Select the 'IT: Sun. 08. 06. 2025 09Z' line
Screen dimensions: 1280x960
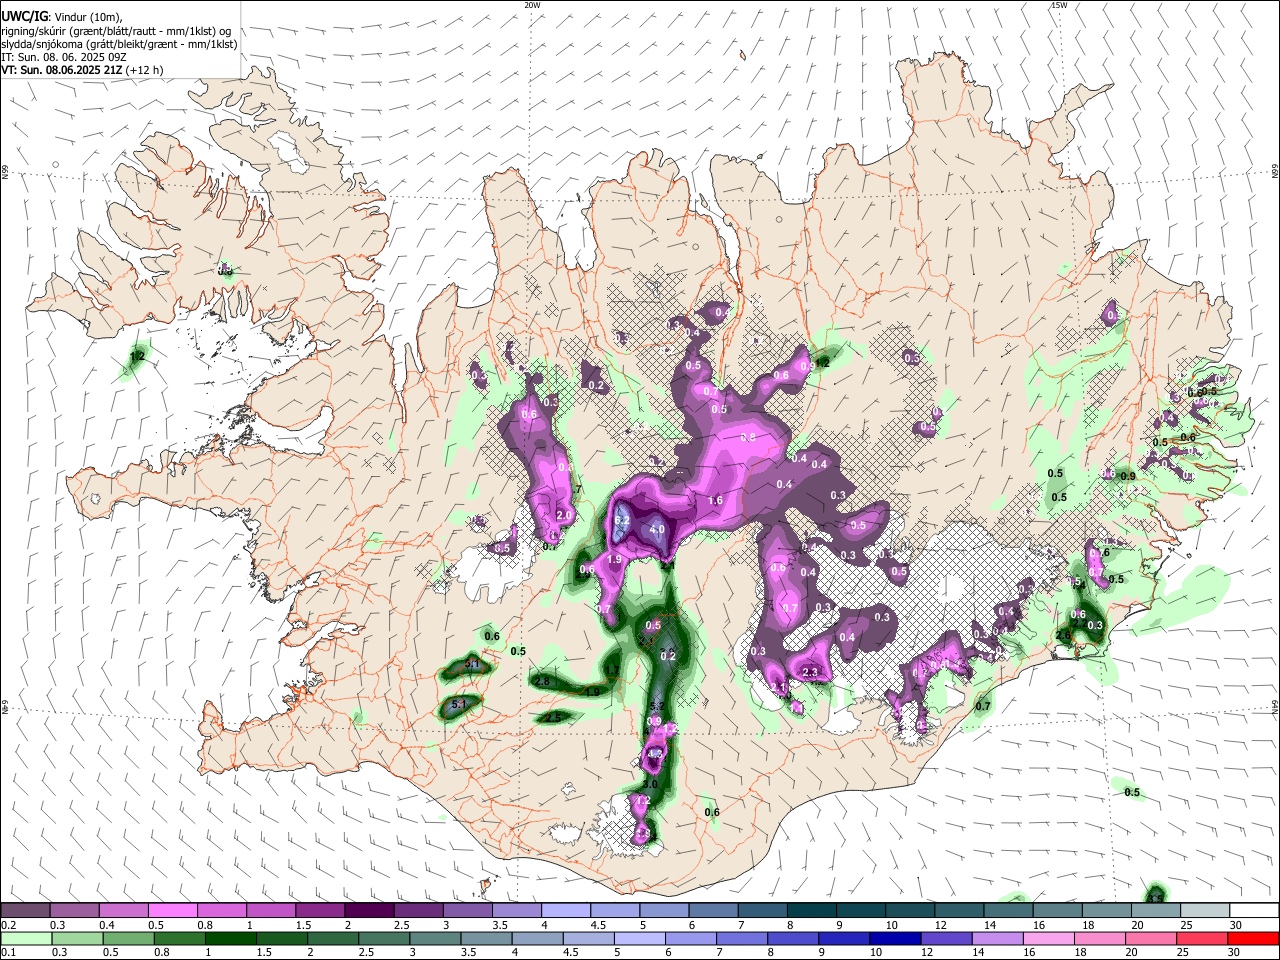coord(63,57)
